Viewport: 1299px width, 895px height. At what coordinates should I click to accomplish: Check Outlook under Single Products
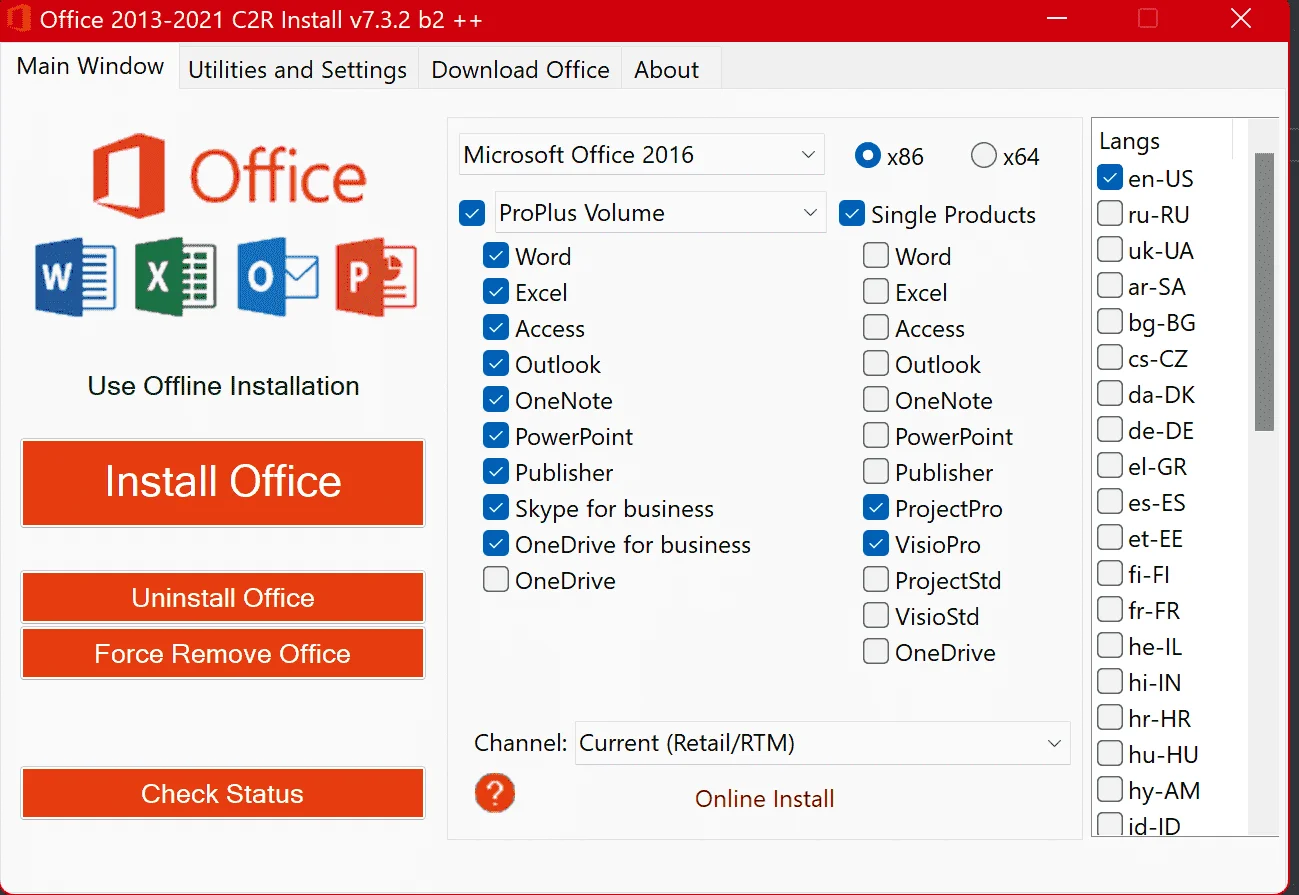point(876,364)
